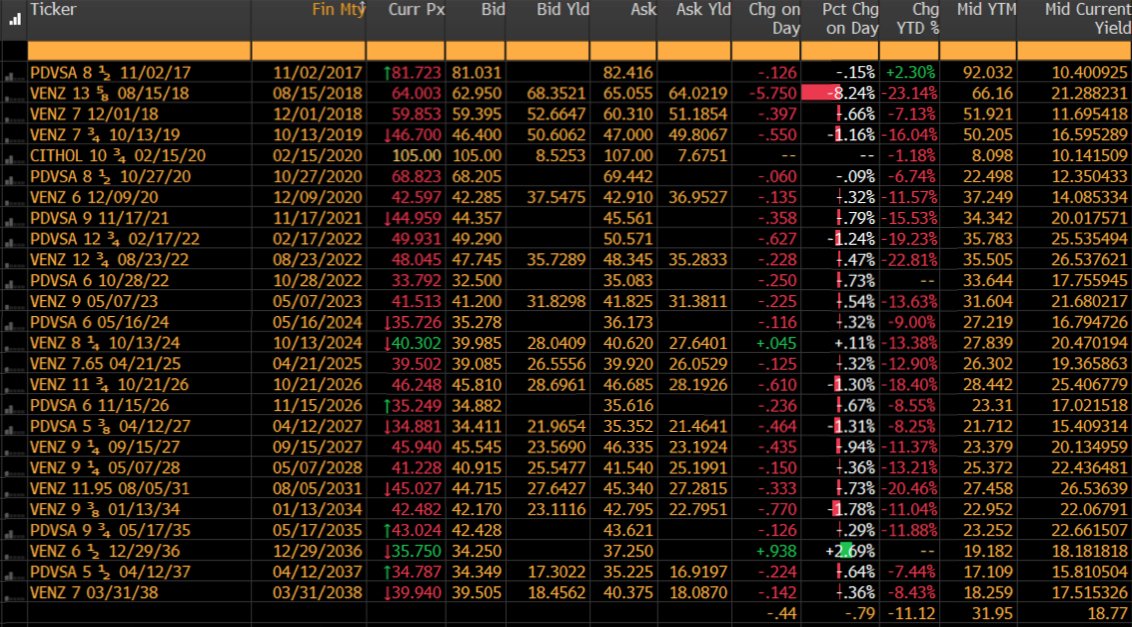Select the VENZ 7 12/01/18 ticker

tap(94, 114)
